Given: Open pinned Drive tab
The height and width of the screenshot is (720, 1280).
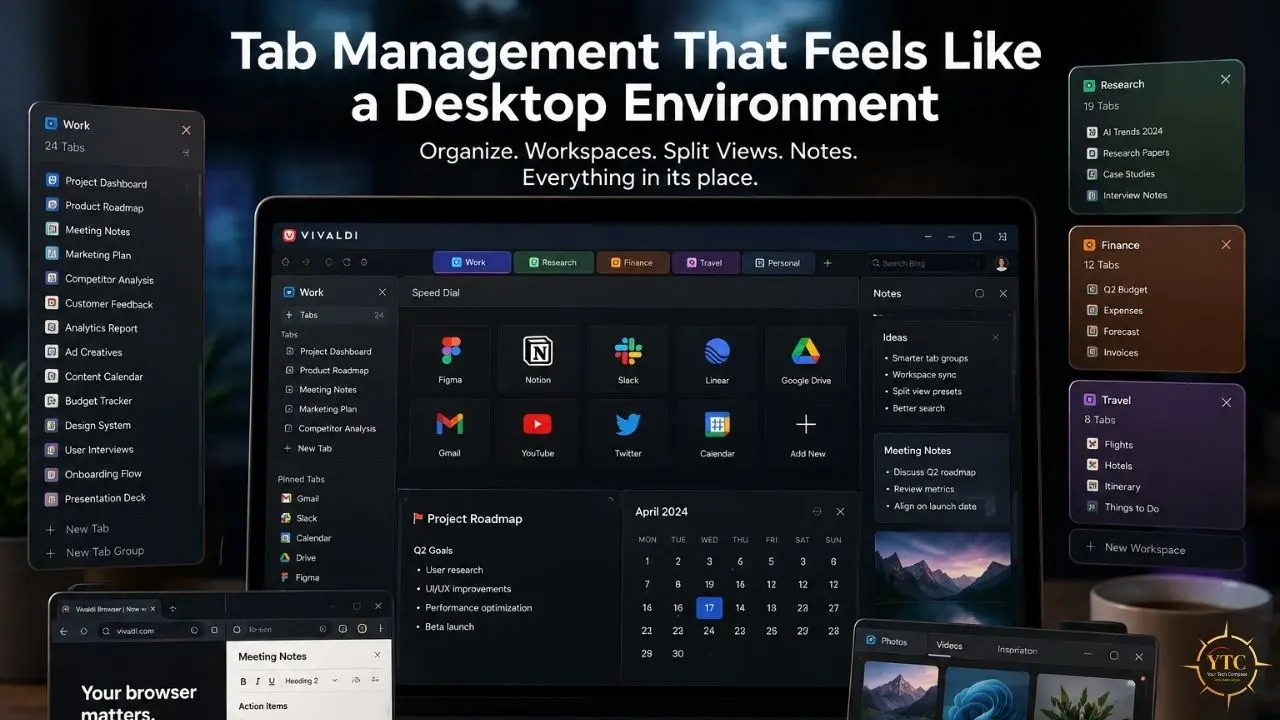Looking at the screenshot, I should coord(298,558).
